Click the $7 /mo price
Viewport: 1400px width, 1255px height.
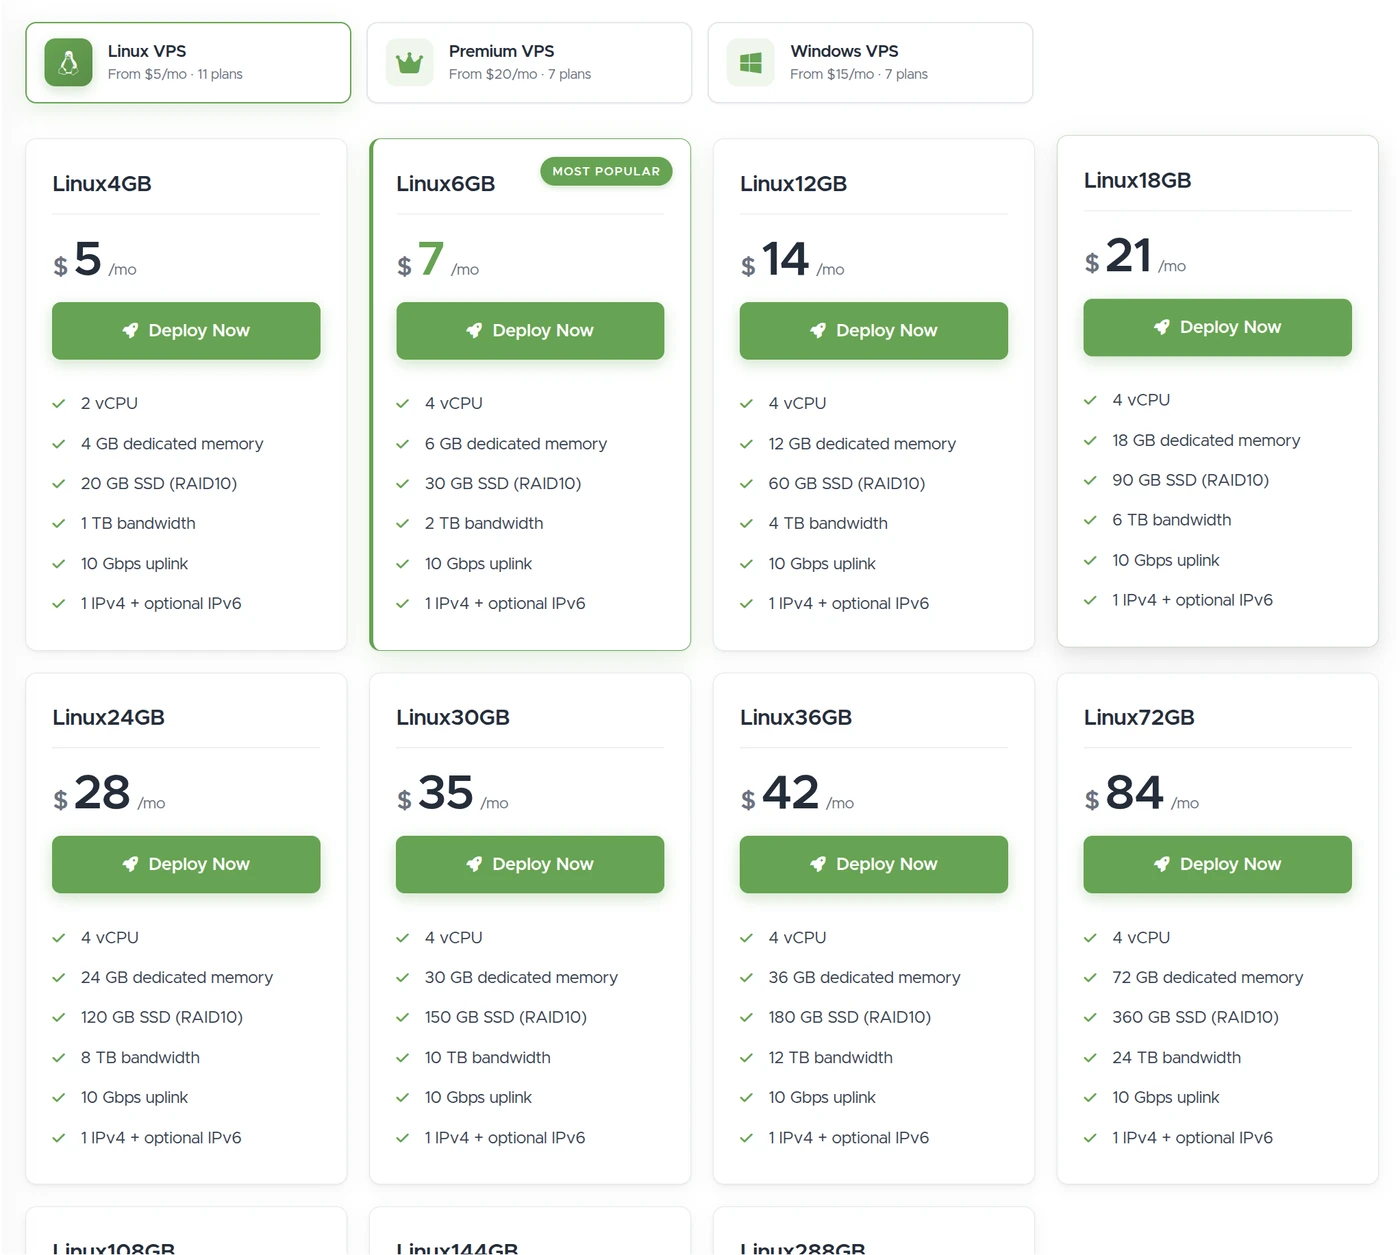click(x=438, y=260)
